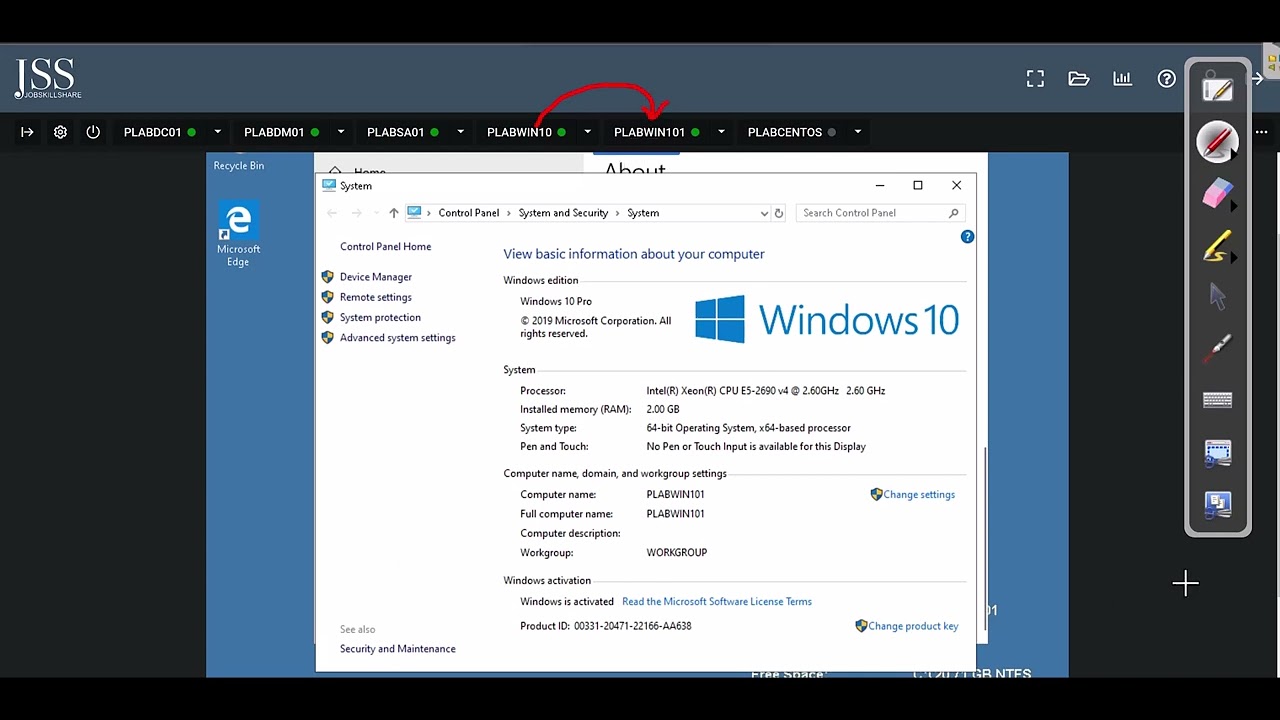Open Advanced system settings link
1280x720 pixels.
[398, 337]
